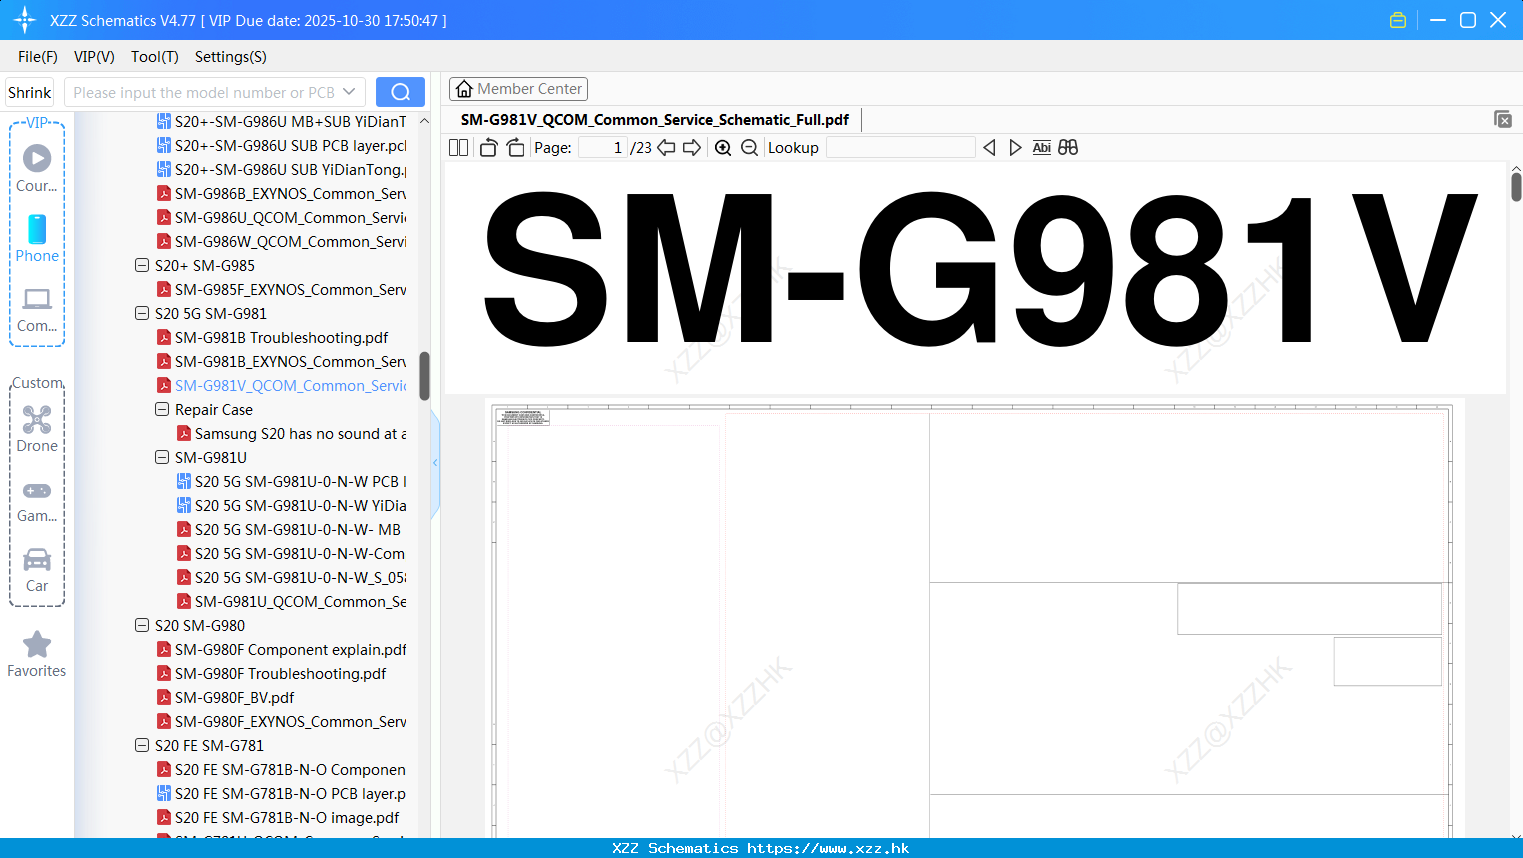Rotate page counterclockwise
1523x858 pixels.
point(488,148)
